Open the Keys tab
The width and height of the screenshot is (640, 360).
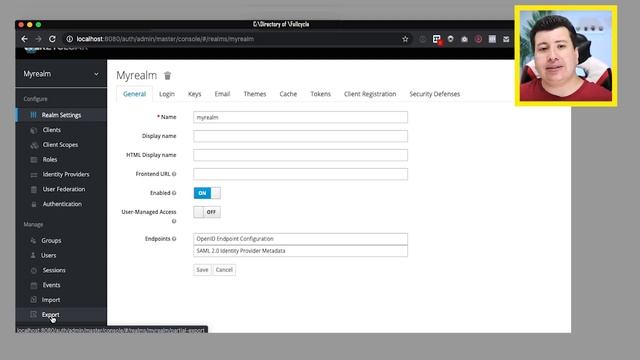click(194, 94)
